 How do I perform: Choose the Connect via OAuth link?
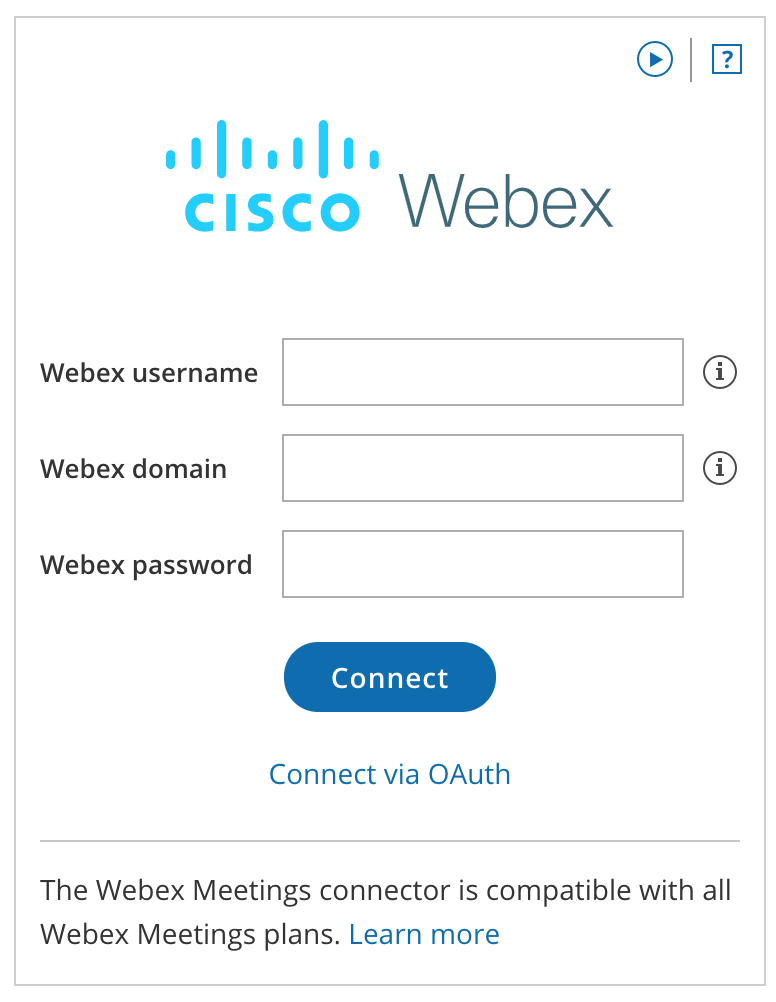(390, 775)
